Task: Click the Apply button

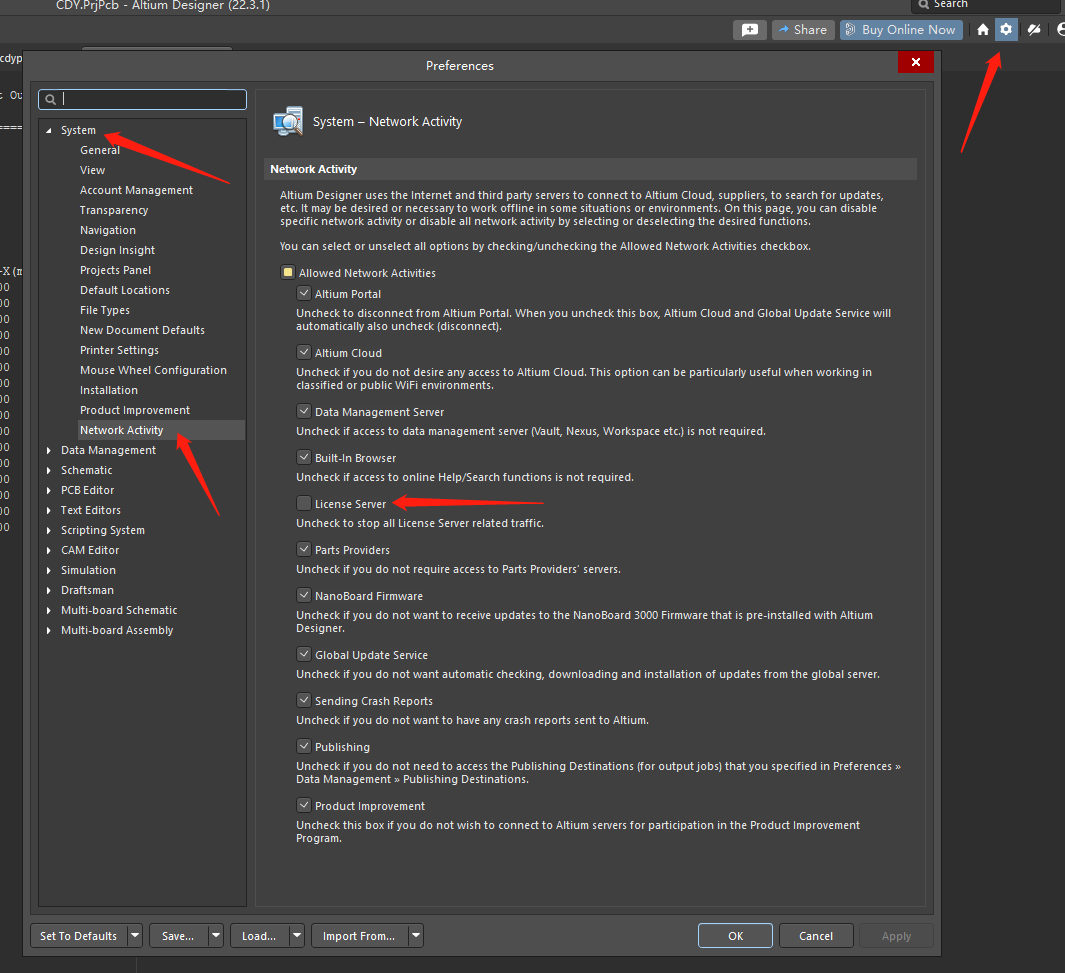Action: coord(896,936)
